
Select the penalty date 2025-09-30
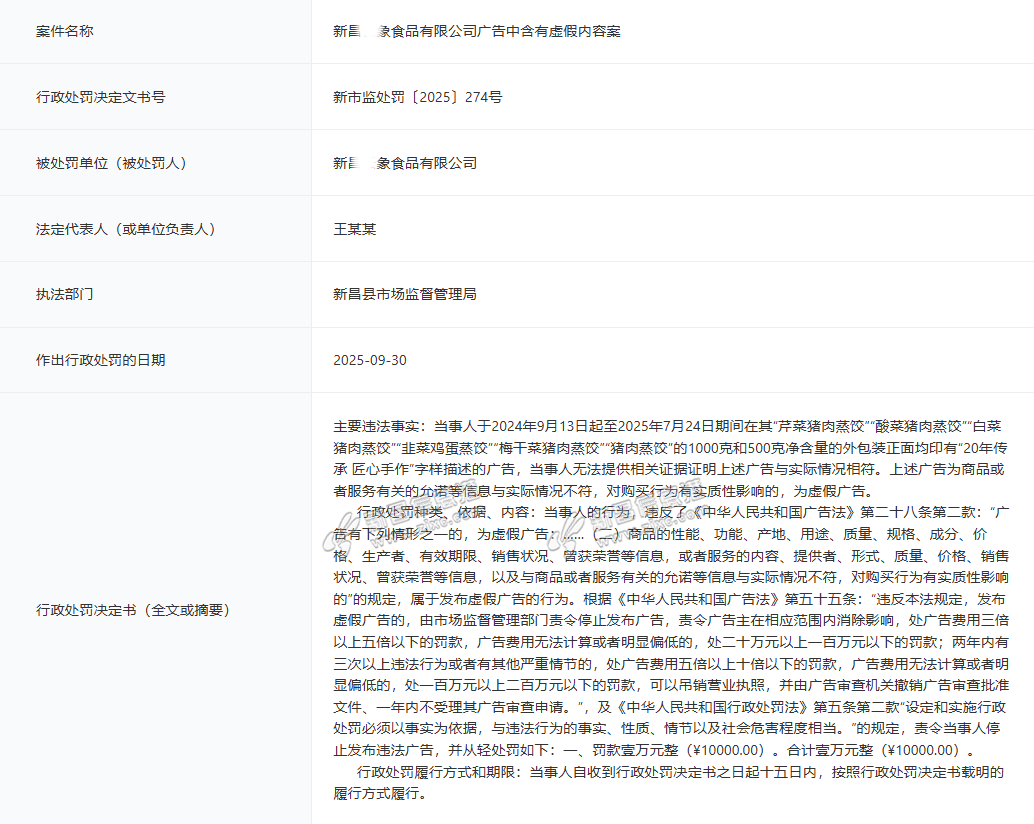[x=370, y=360]
